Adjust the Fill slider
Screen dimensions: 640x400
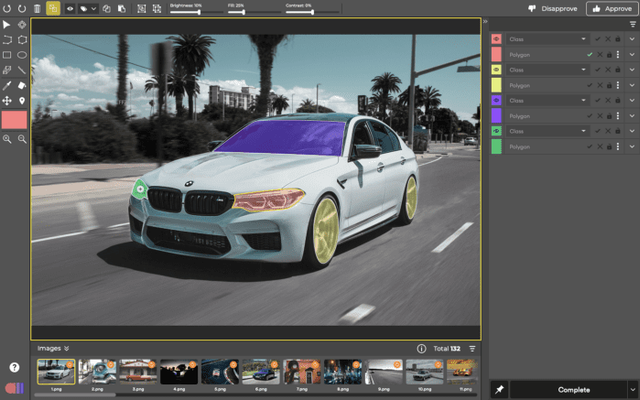[254, 12]
